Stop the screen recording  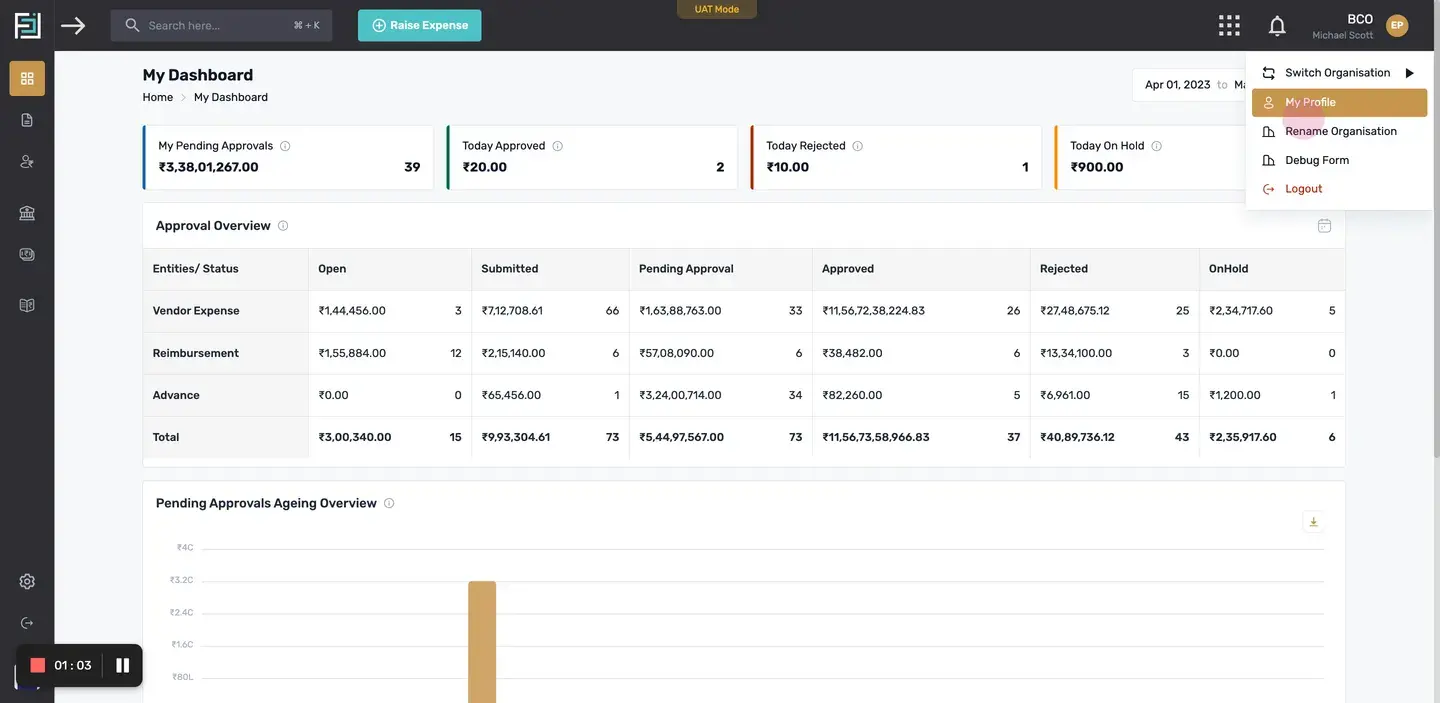38,665
